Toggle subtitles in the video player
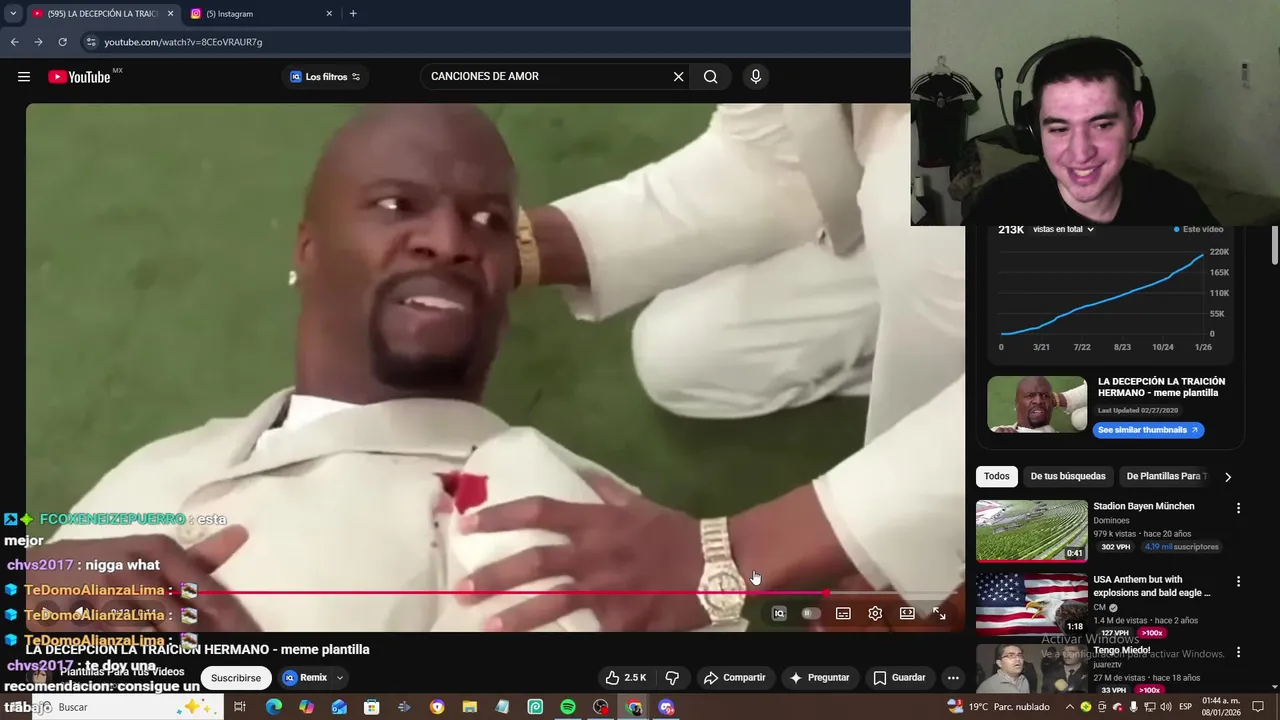Viewport: 1280px width, 720px height. tap(843, 613)
